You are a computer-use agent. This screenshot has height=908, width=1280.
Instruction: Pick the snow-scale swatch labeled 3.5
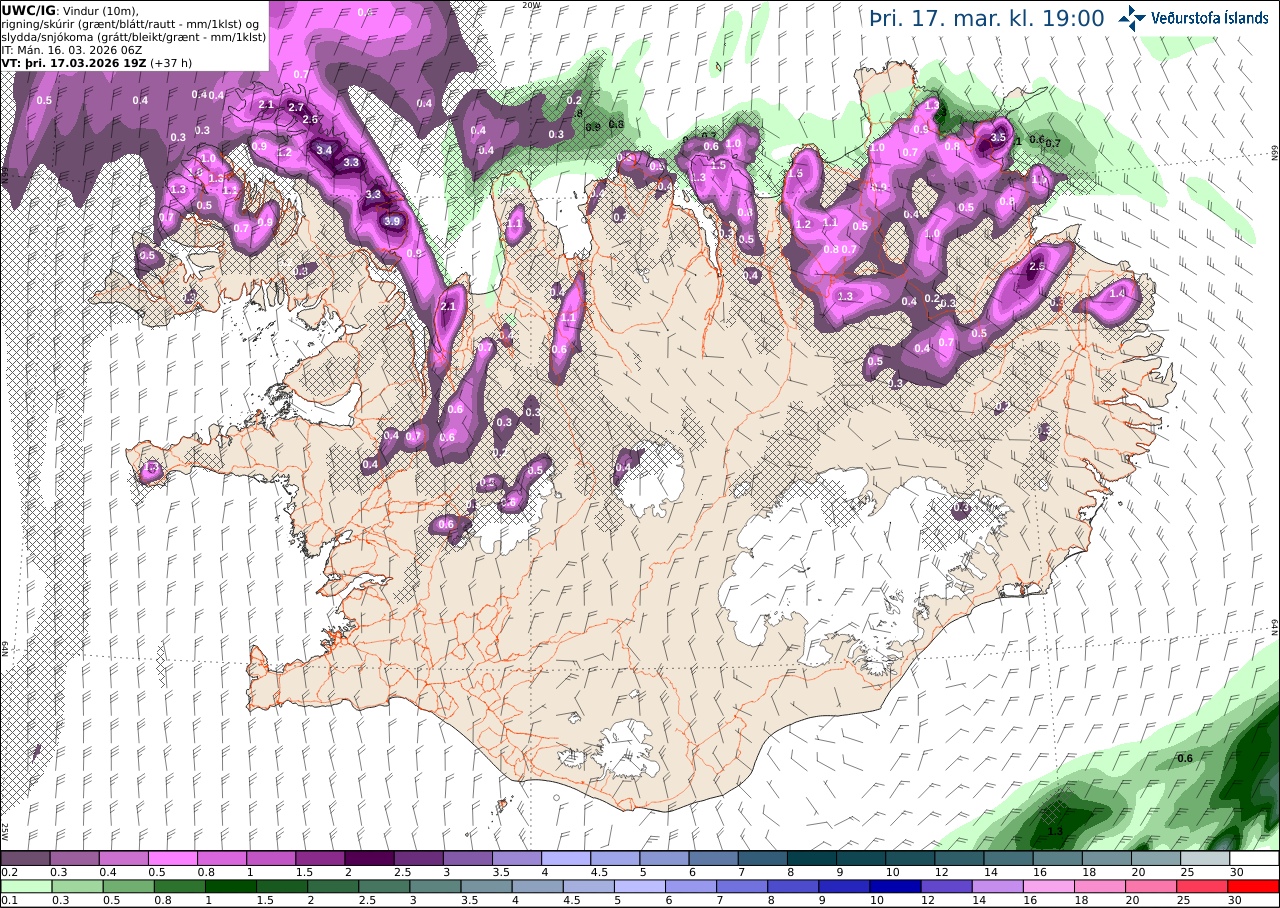(517, 858)
